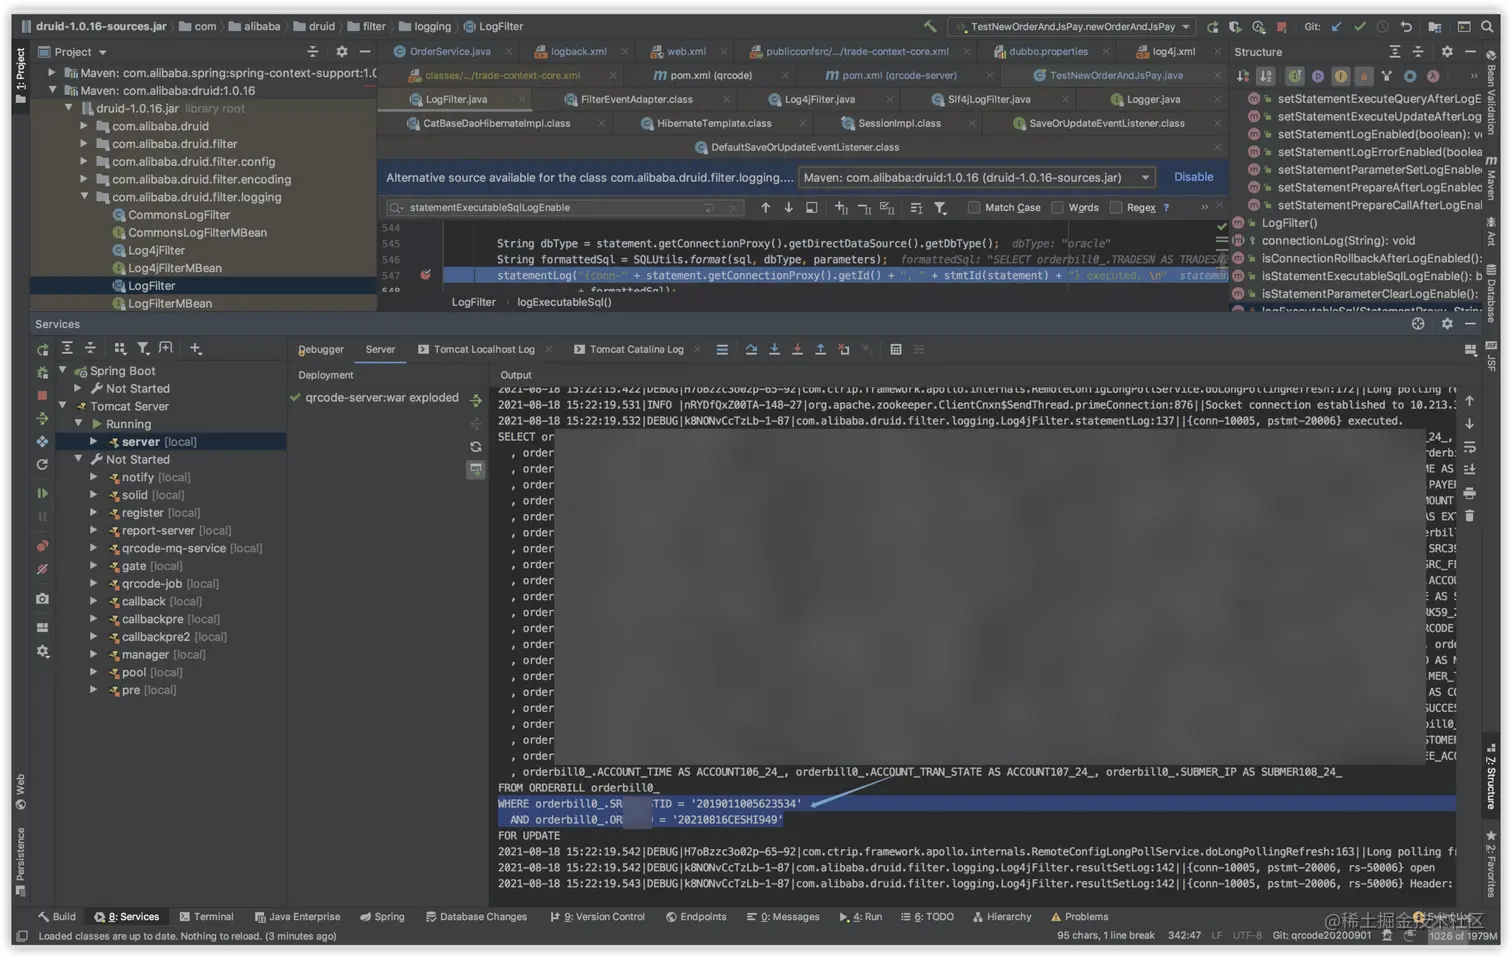Close the logback.xml editor tab
The width and height of the screenshot is (1512, 958).
pyautogui.click(x=625, y=52)
